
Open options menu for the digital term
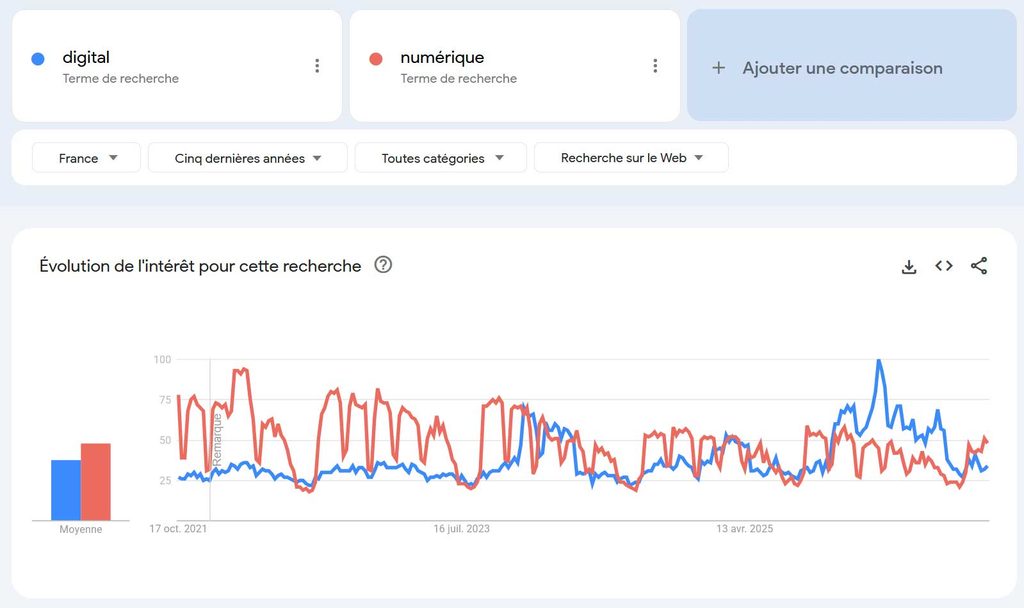[317, 65]
